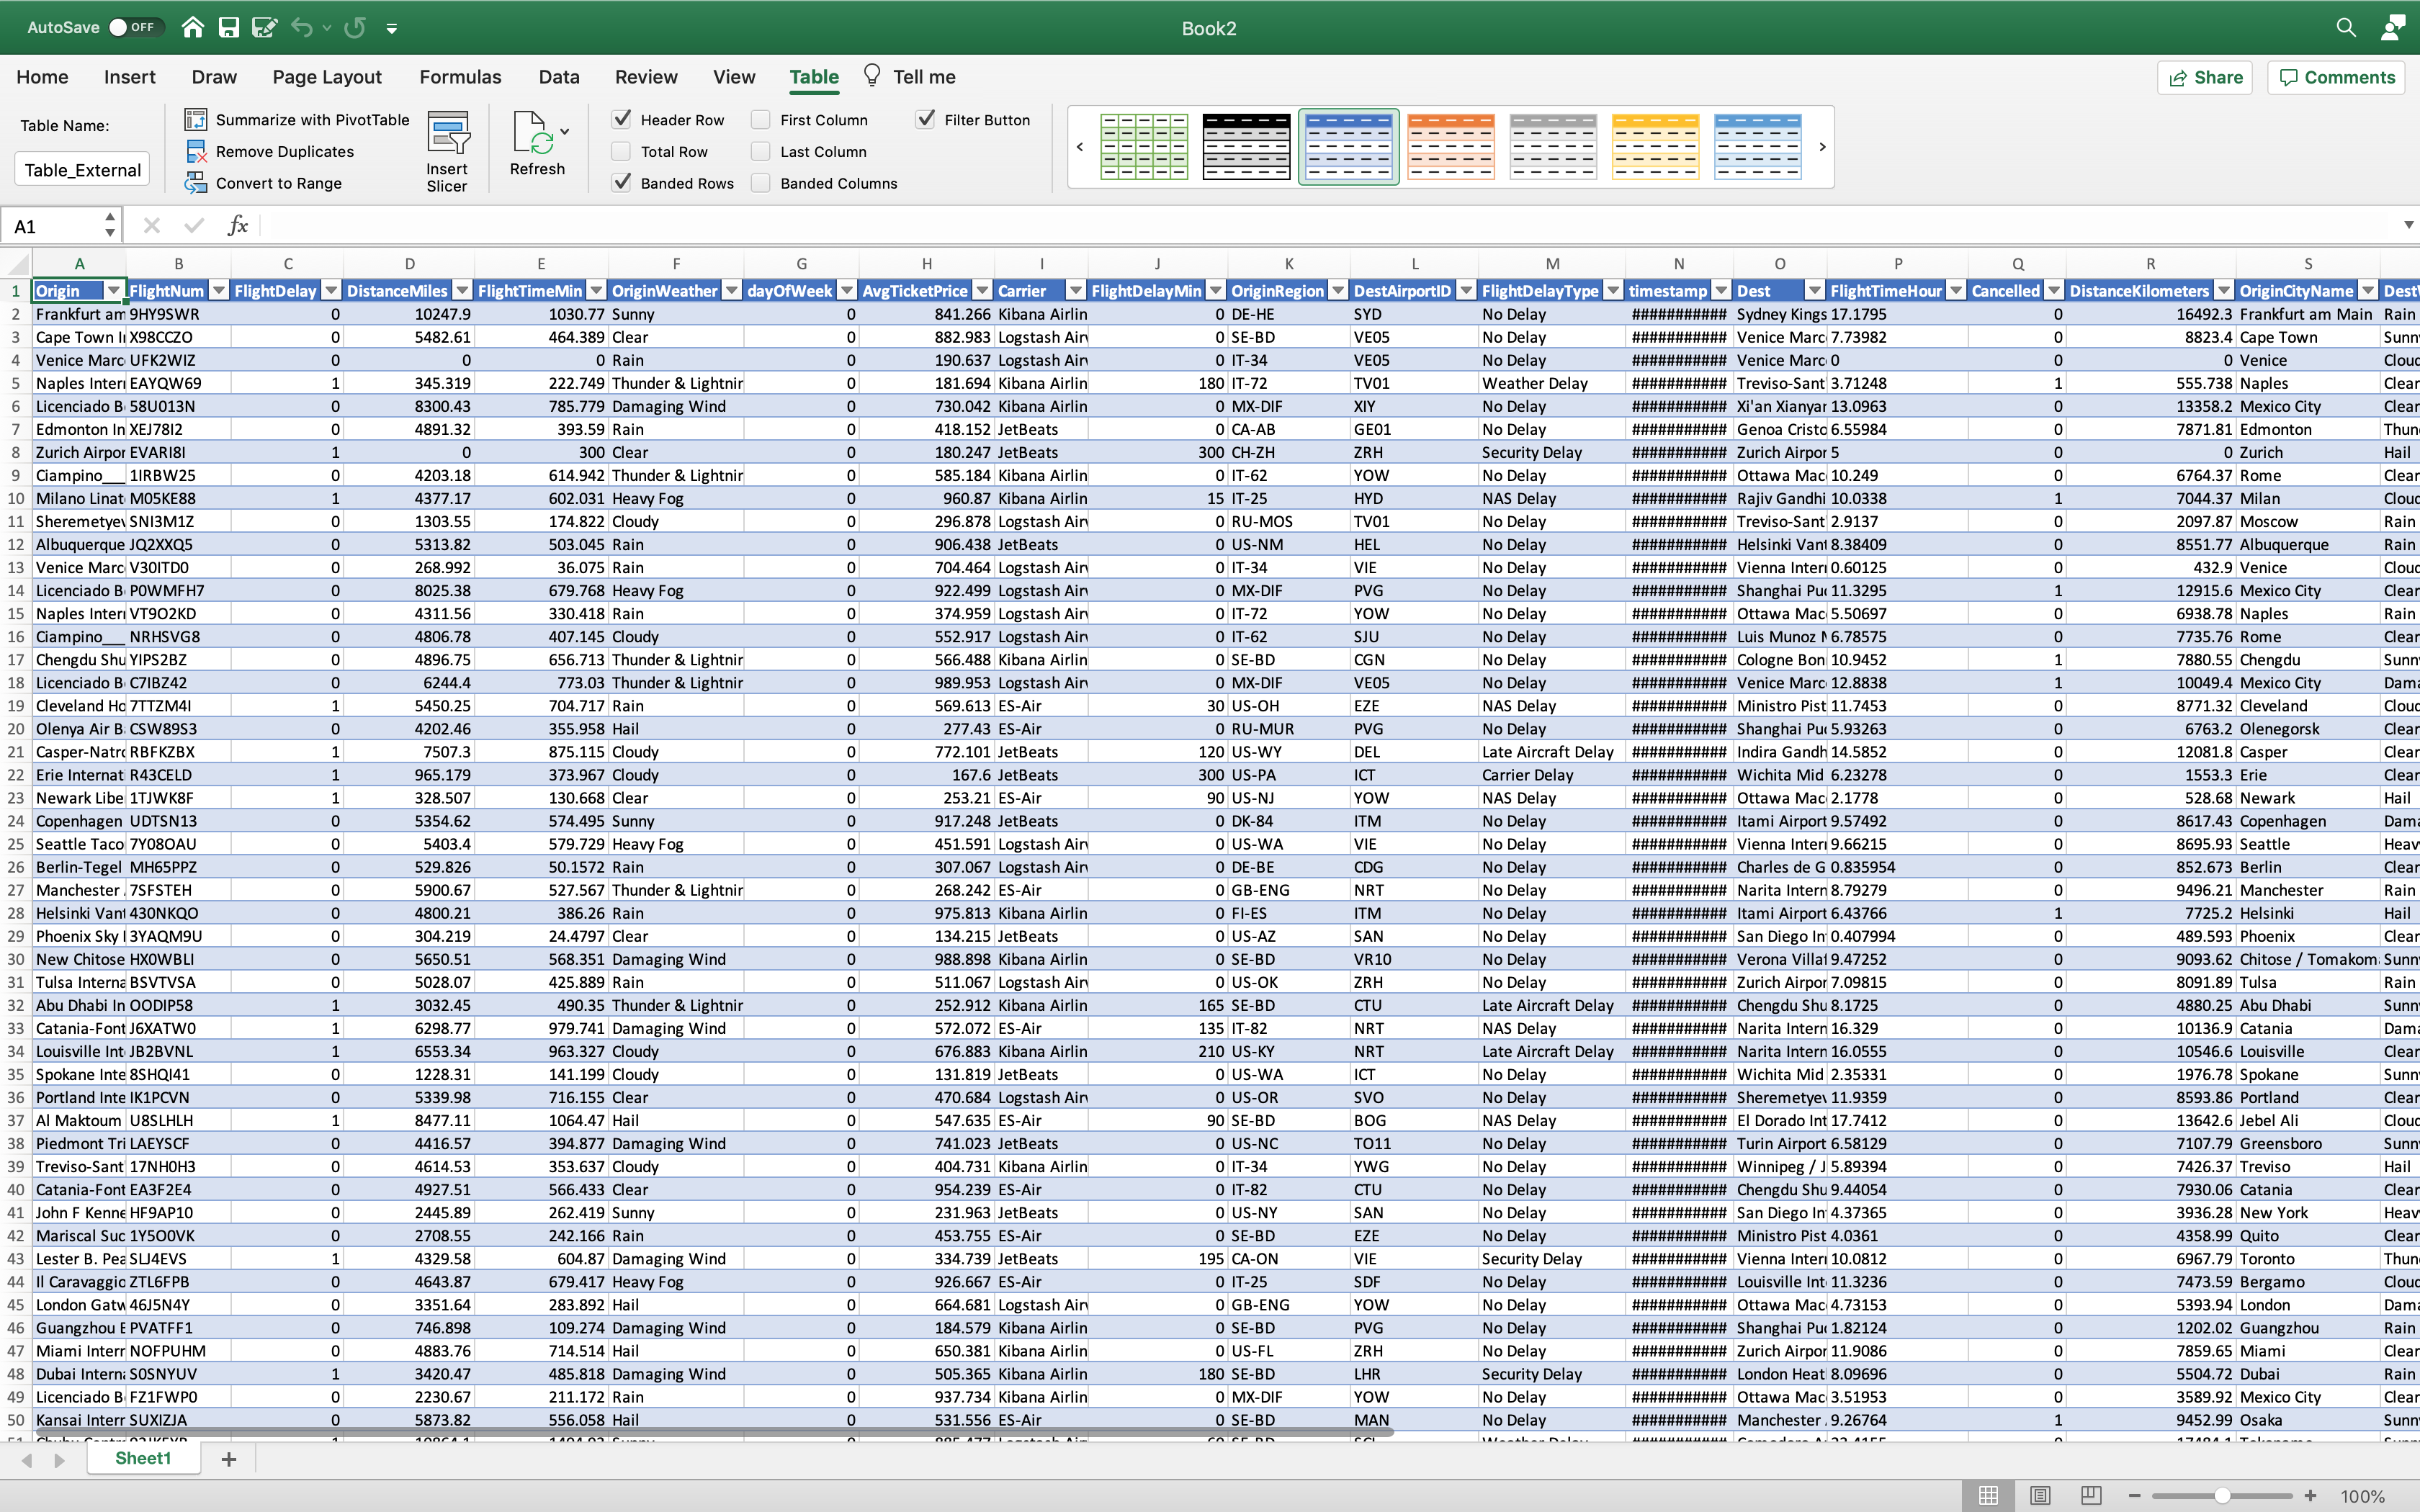
Task: Select the black table style swatch
Action: [x=1247, y=147]
